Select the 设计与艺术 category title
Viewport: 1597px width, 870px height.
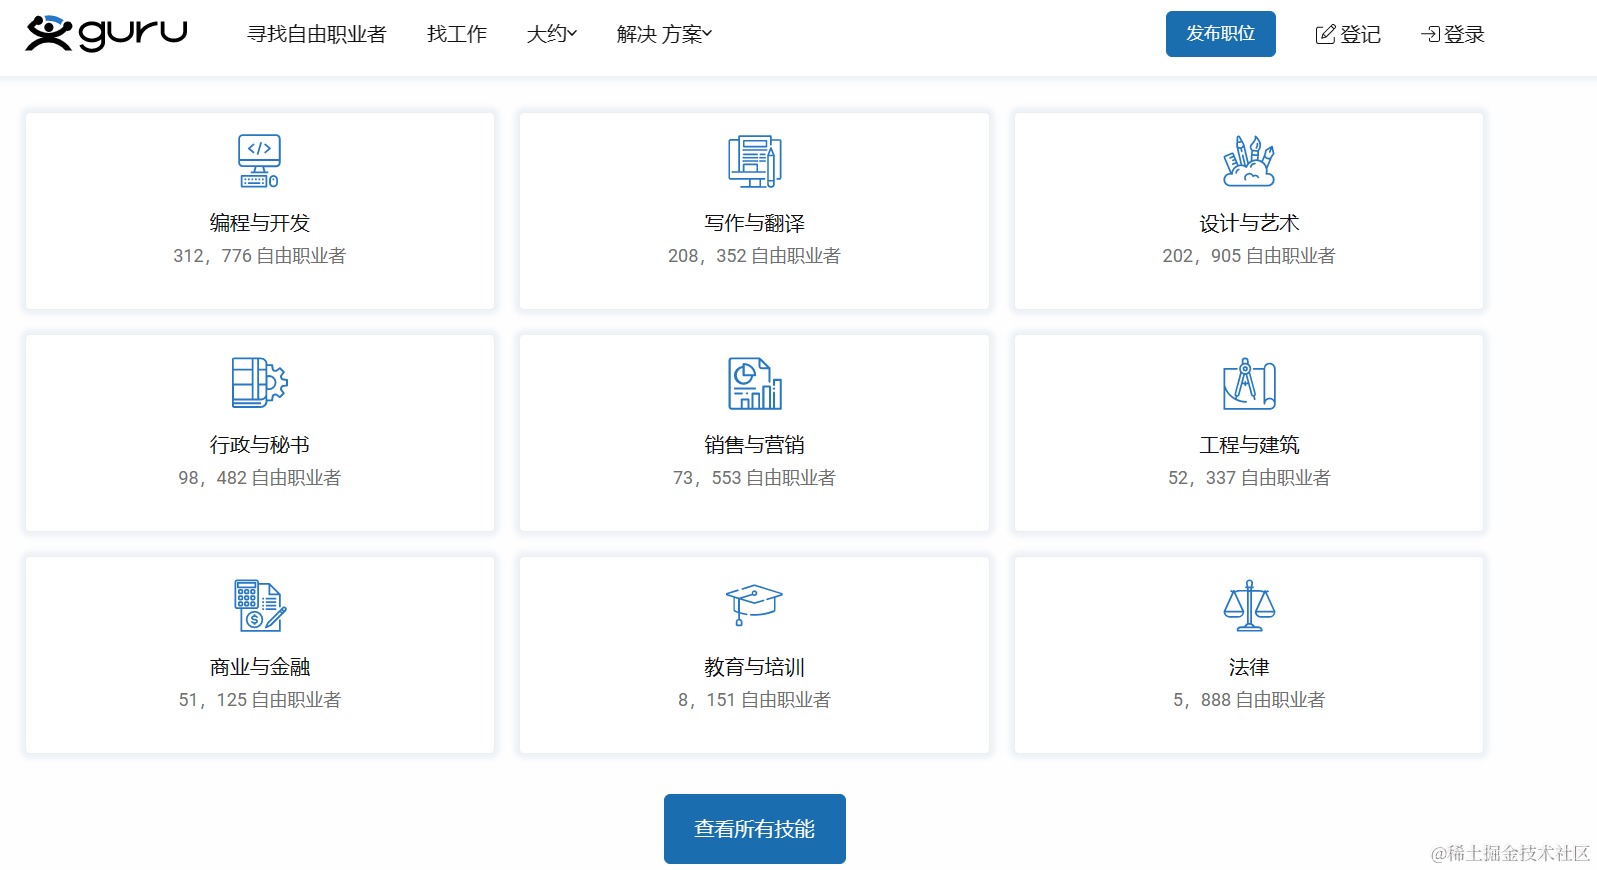point(1249,223)
